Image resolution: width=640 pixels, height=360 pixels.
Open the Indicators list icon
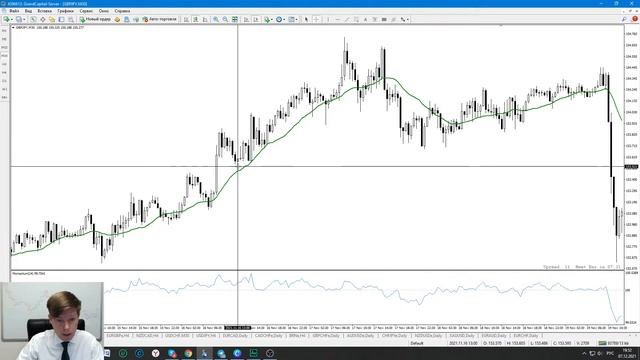pyautogui.click(x=267, y=19)
